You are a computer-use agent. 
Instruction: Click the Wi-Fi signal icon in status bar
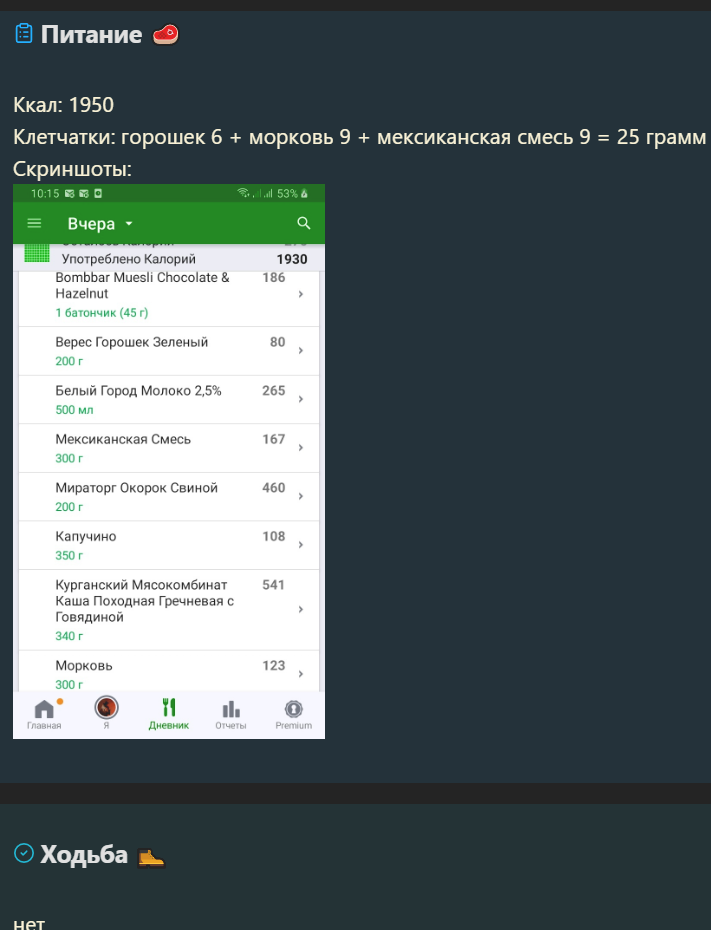pyautogui.click(x=243, y=193)
